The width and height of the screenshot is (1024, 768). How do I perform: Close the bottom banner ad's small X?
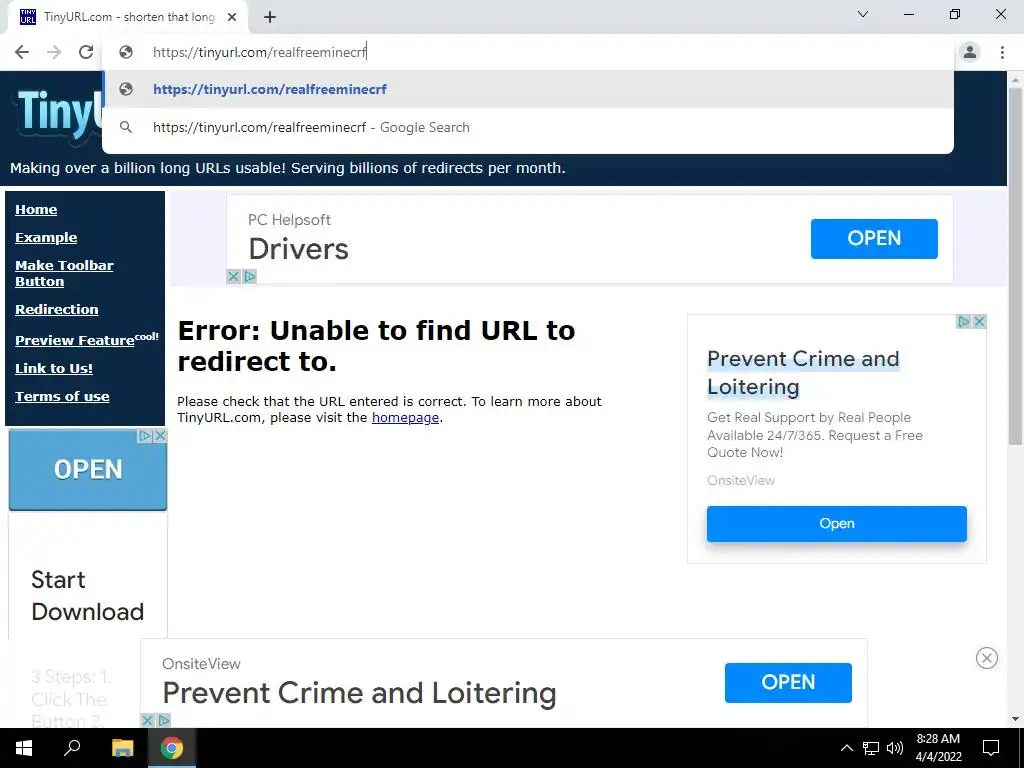(148, 720)
